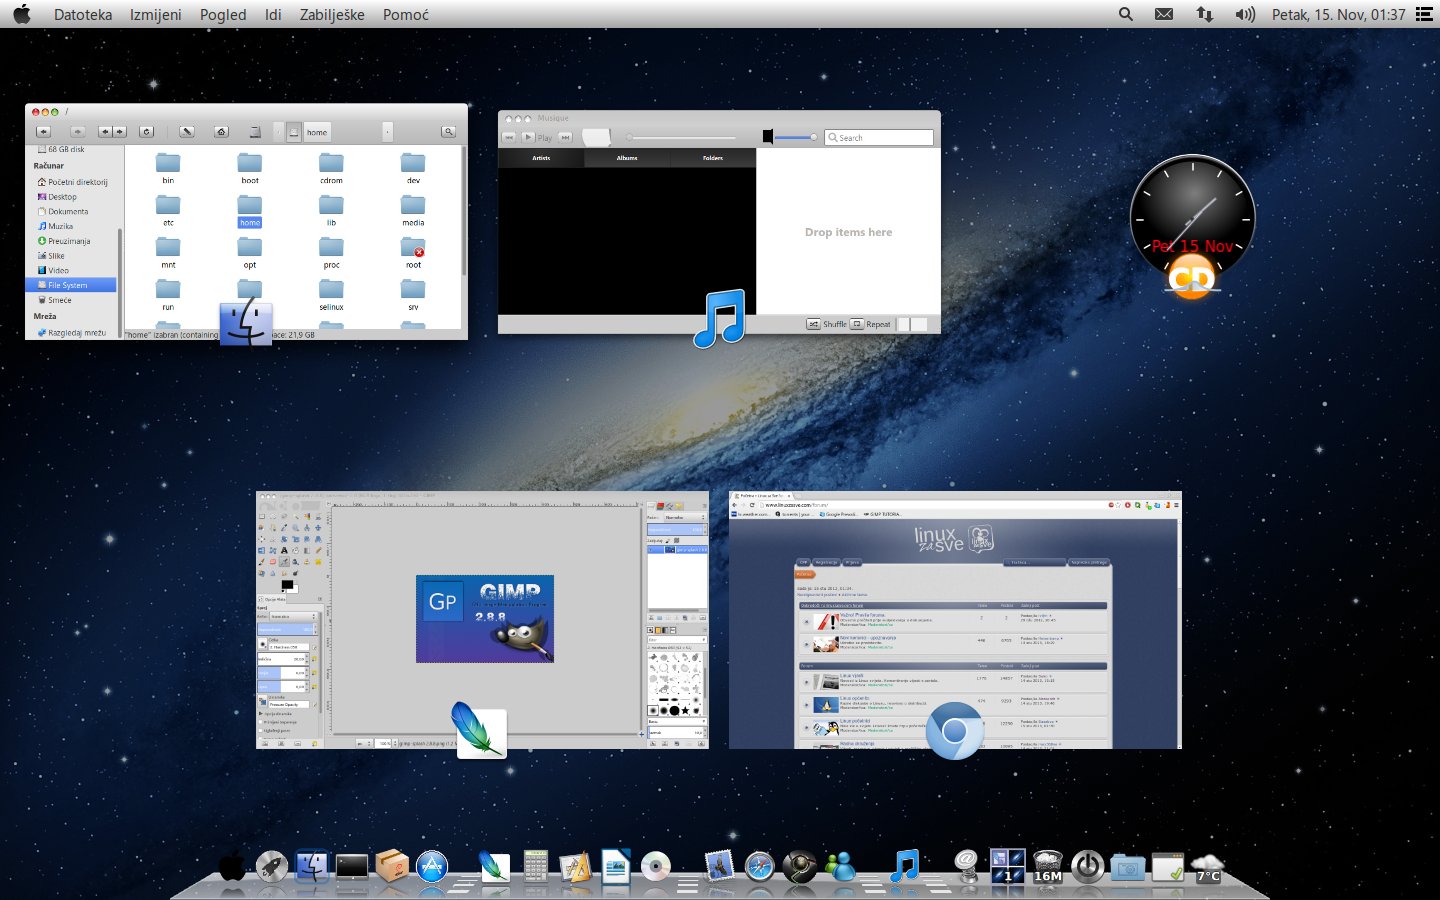Select Preuzimanja in the file manager sidebar
The height and width of the screenshot is (900, 1440).
click(68, 241)
